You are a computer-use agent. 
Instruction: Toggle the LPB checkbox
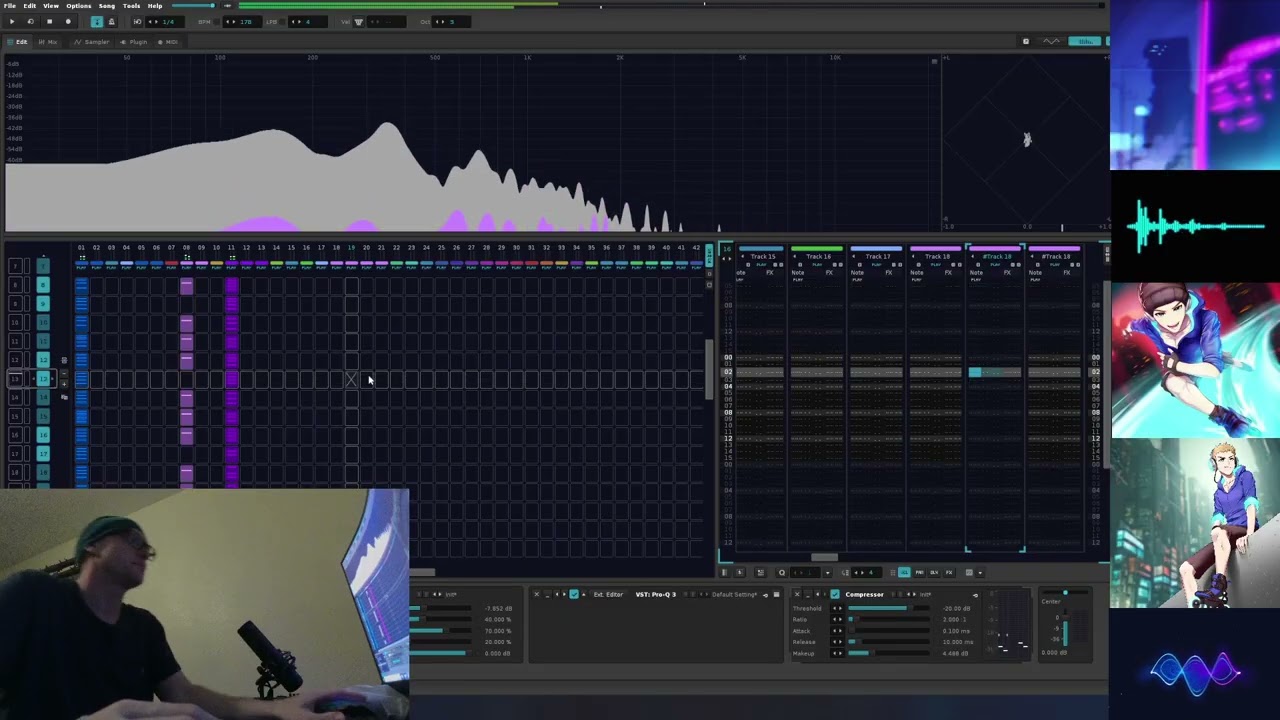(282, 22)
